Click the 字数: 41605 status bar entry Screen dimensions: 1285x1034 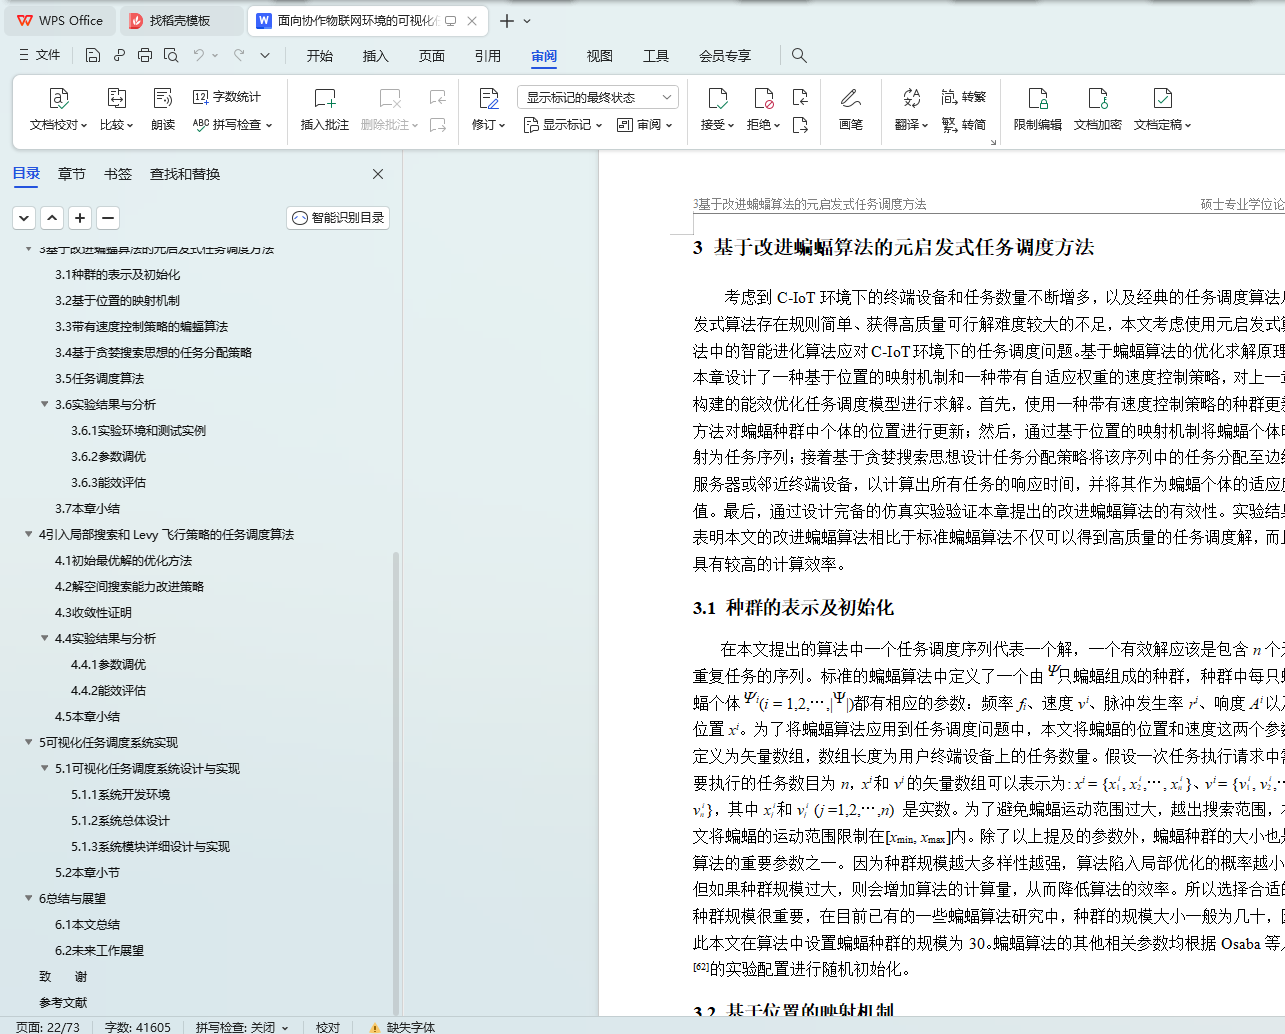point(138,1027)
